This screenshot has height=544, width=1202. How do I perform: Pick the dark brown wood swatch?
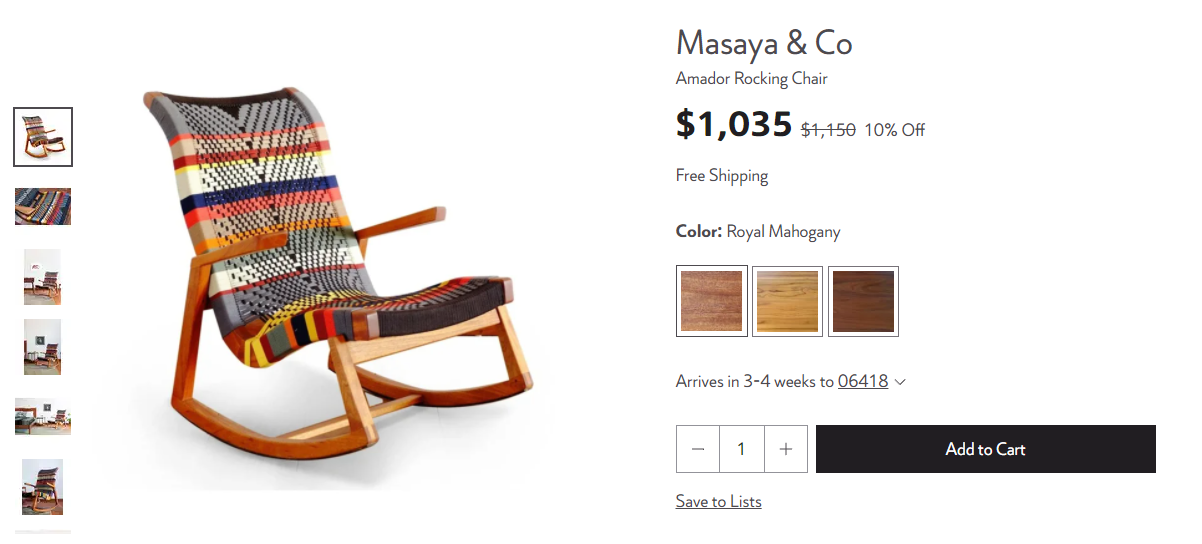863,301
